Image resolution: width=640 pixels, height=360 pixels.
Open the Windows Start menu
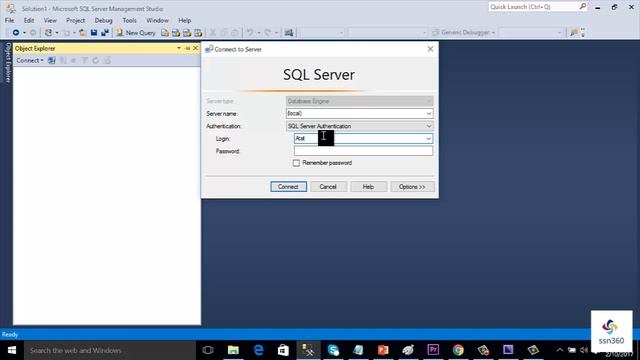tap(12, 350)
